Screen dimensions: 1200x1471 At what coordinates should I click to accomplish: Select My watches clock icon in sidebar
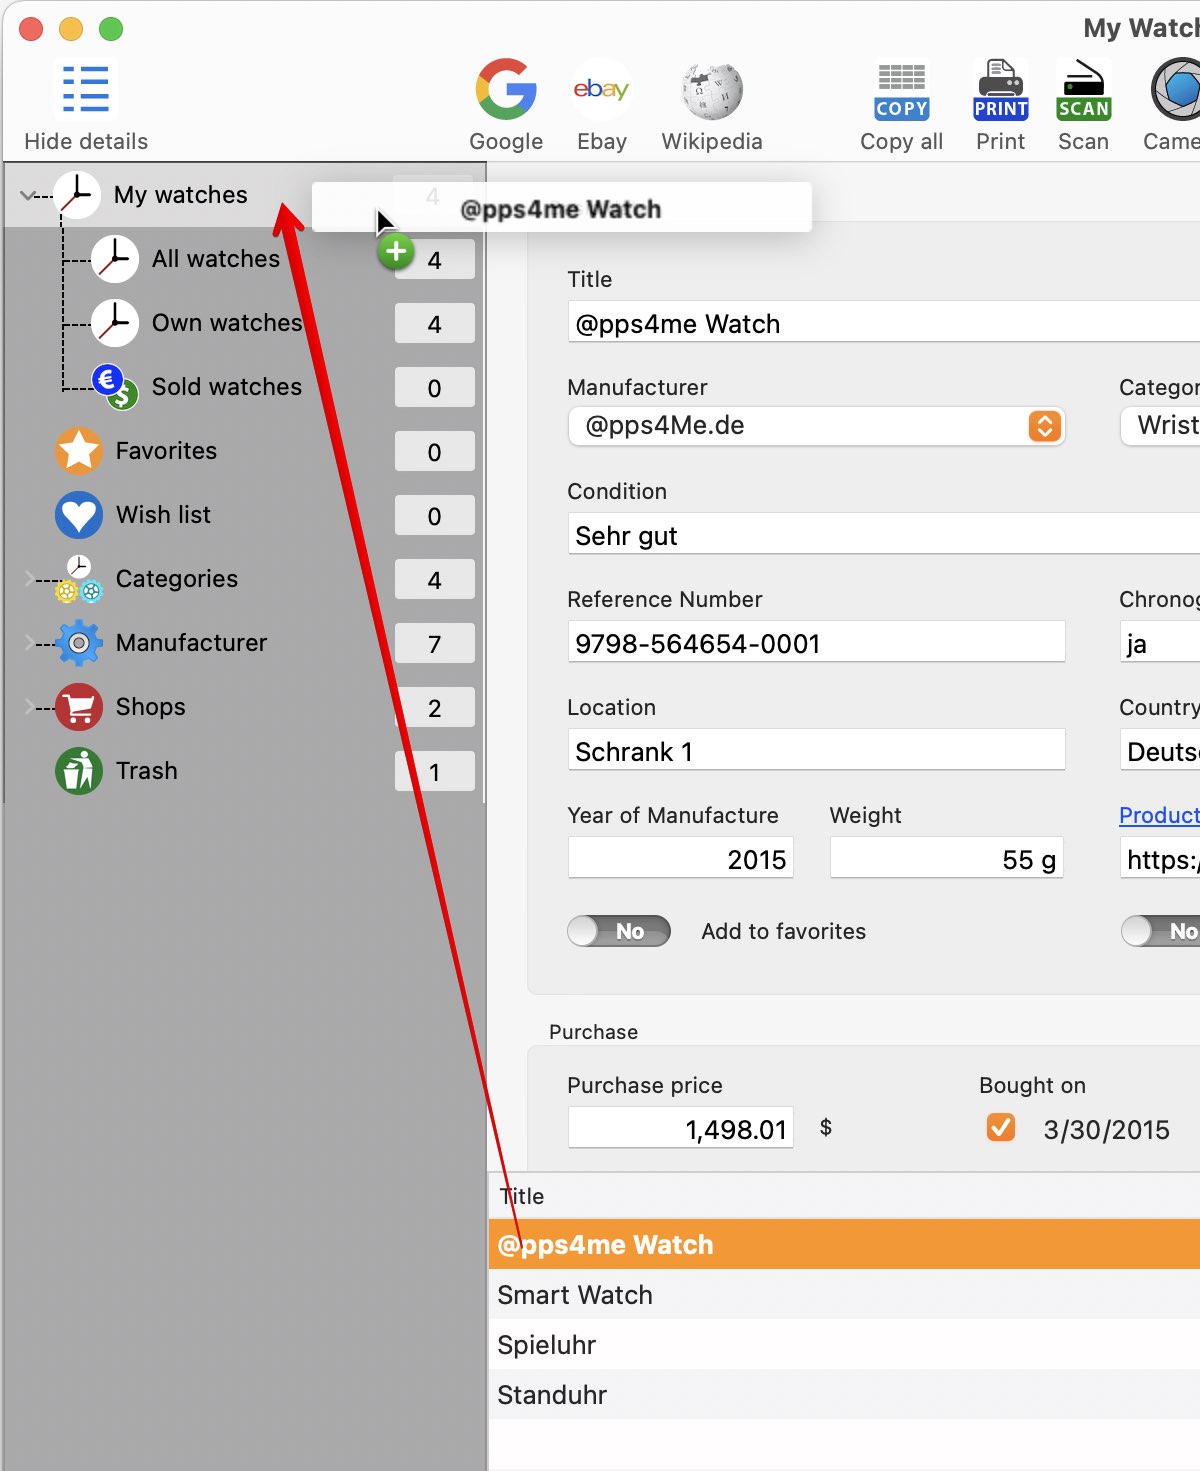pos(77,195)
